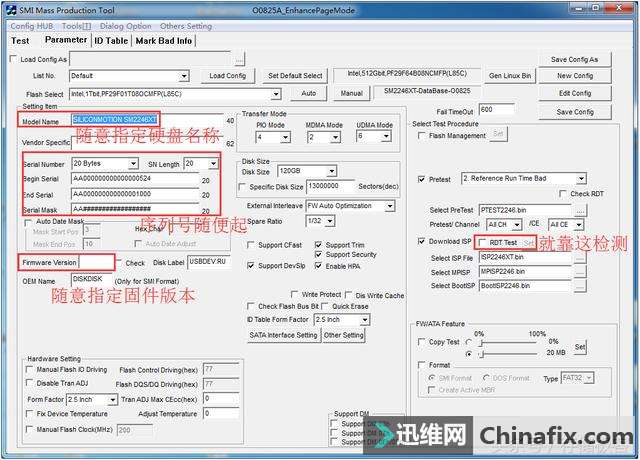Click the Manual button
Screen dimensions: 640x460
pyautogui.click(x=352, y=93)
